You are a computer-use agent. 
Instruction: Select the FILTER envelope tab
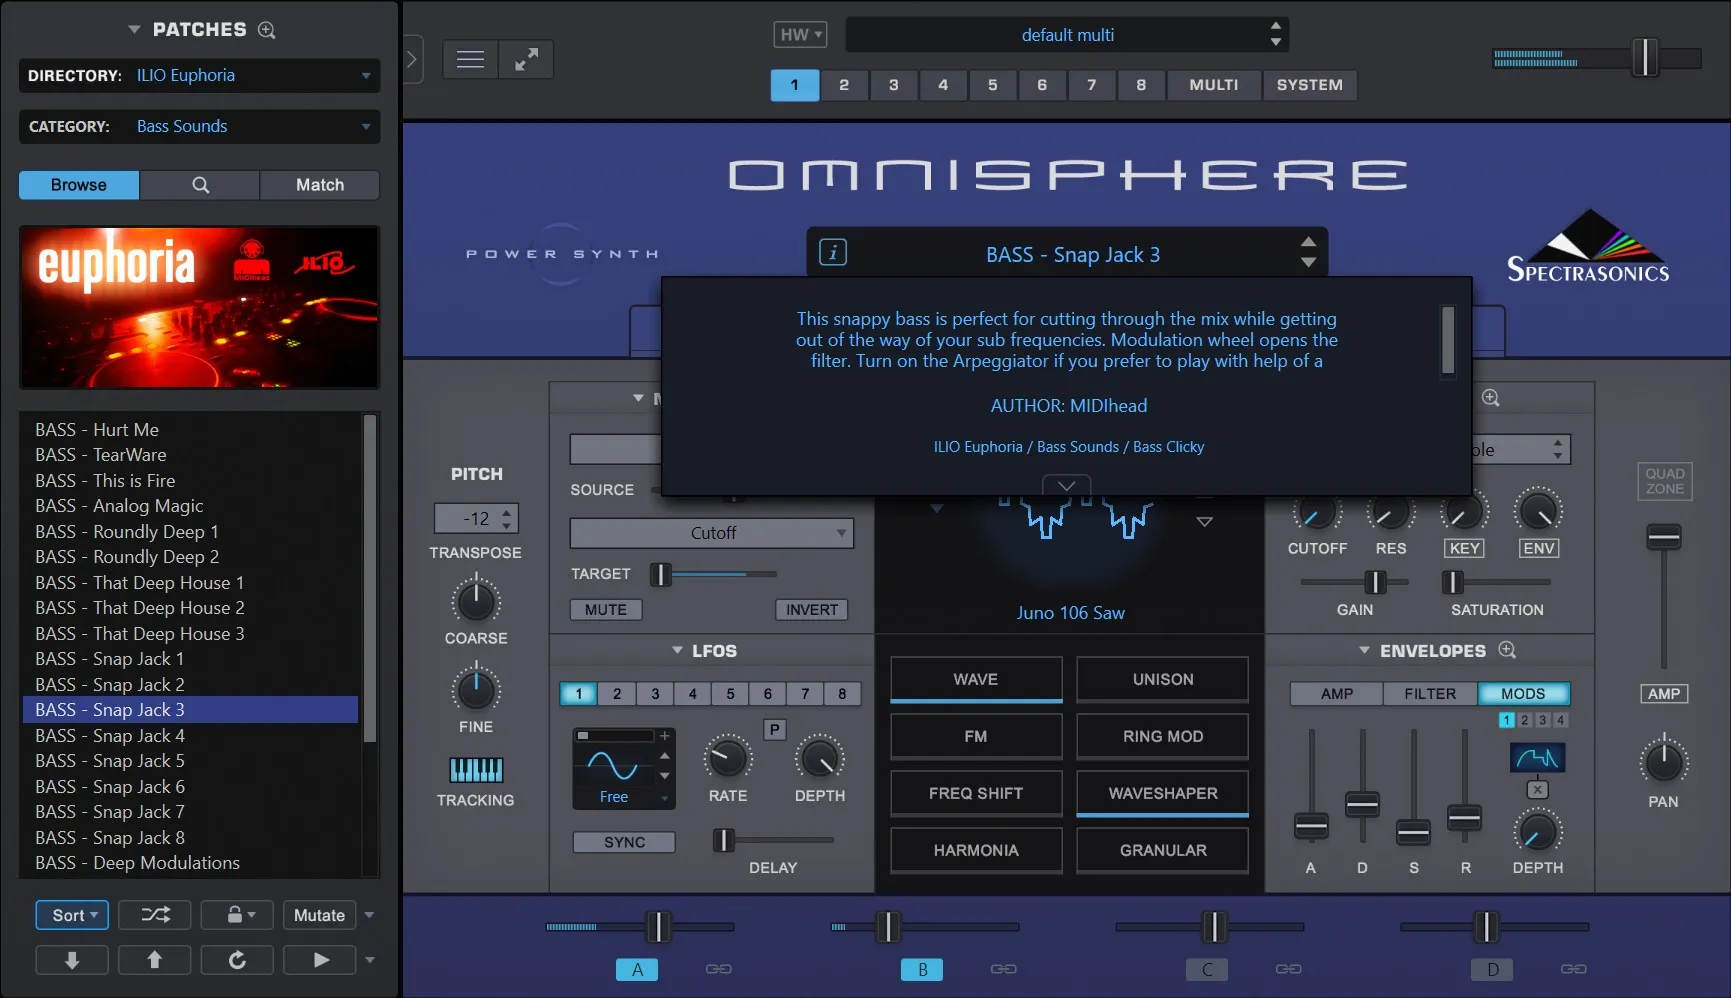(1430, 694)
